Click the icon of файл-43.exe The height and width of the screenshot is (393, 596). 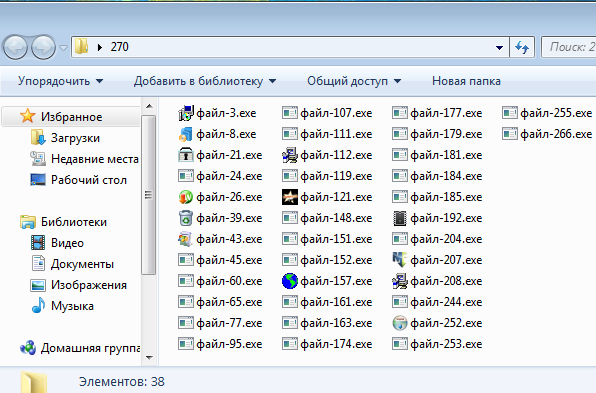[x=186, y=239]
